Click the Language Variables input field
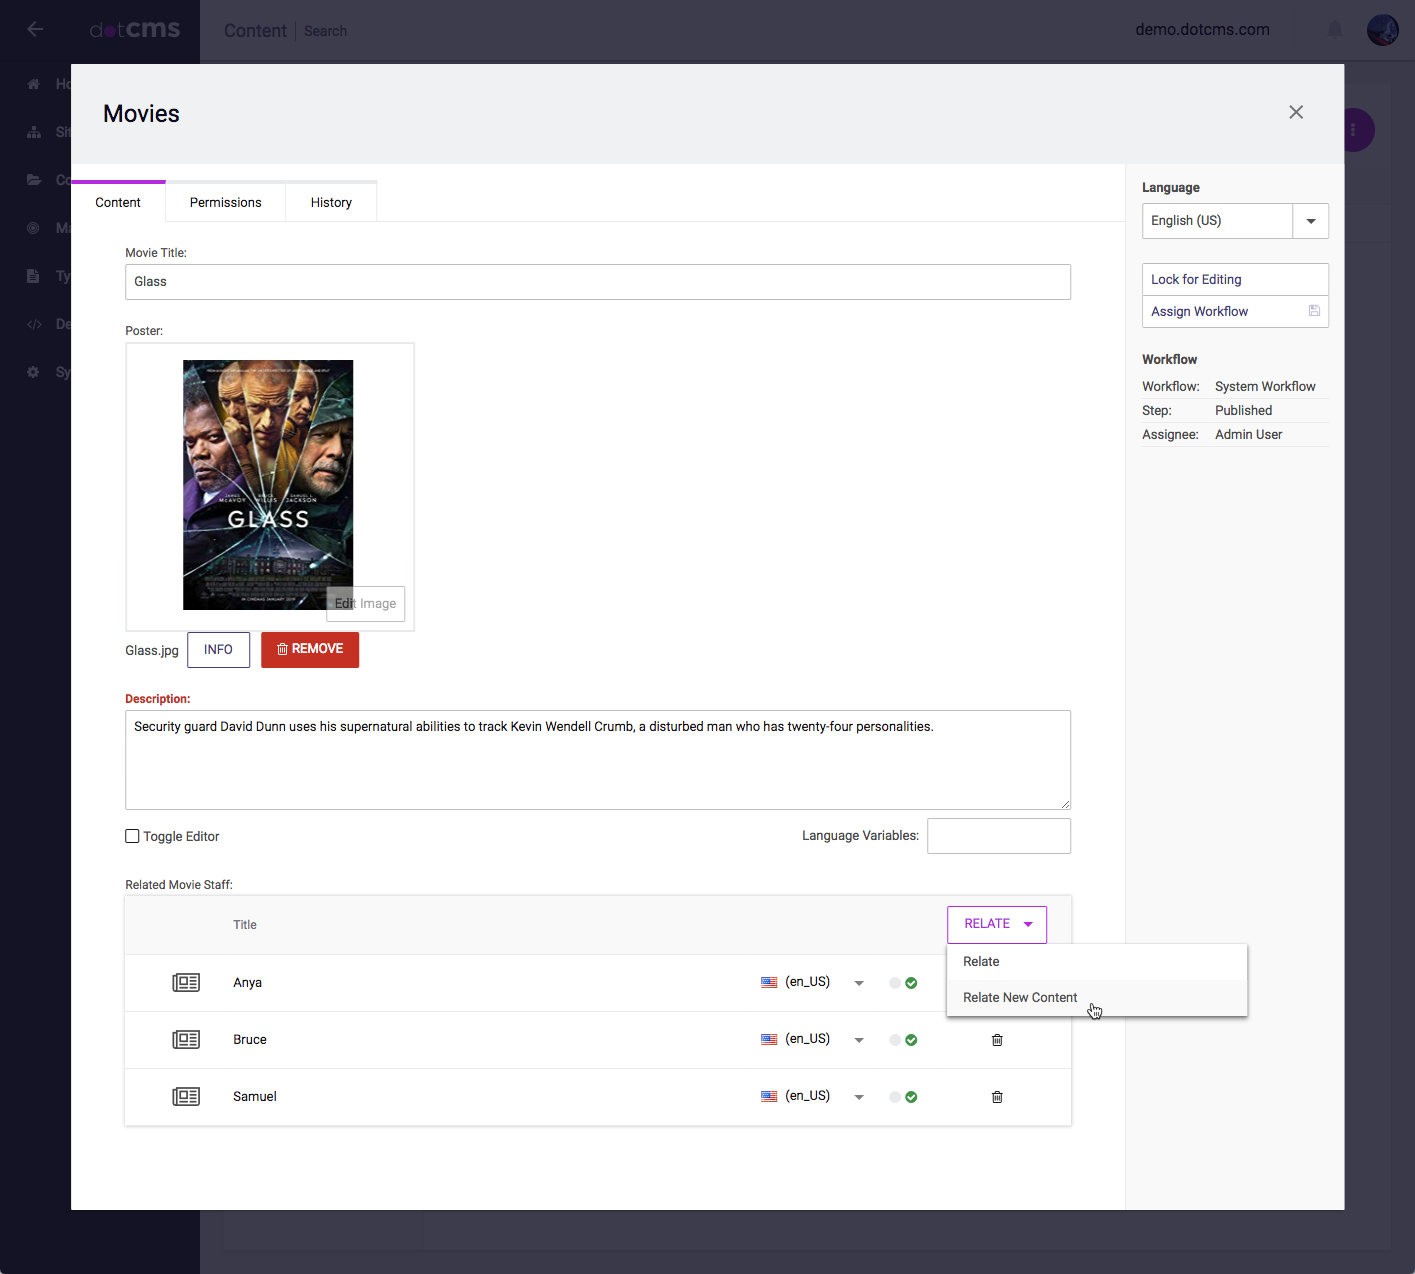 [x=998, y=836]
